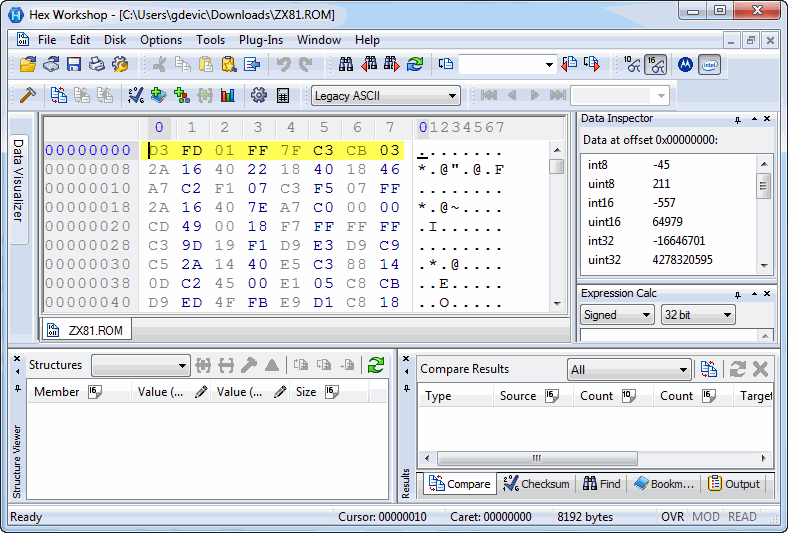Toggle Motorola byte ordering button
This screenshot has width=788, height=533.
click(x=685, y=64)
